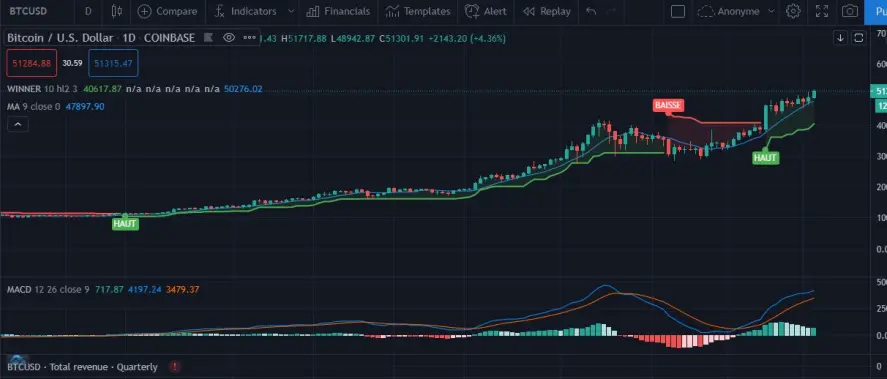Click the MACD value 4197.24
887x379 pixels.
pos(145,290)
